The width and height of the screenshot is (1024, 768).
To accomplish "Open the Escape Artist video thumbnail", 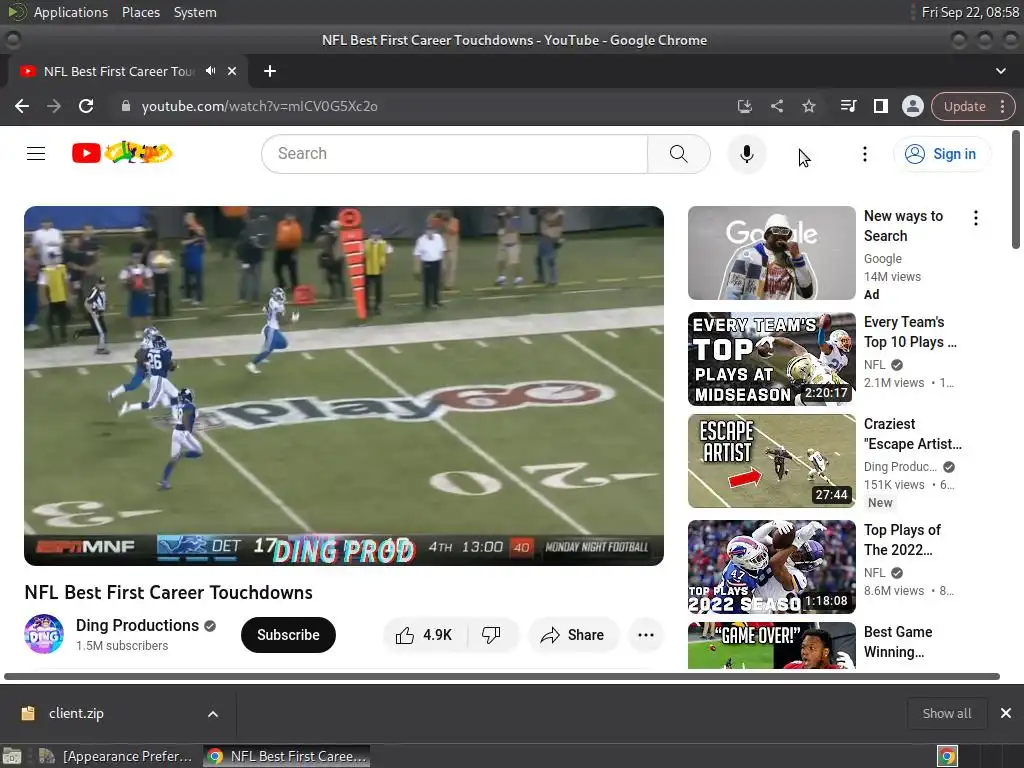I will click(x=771, y=461).
